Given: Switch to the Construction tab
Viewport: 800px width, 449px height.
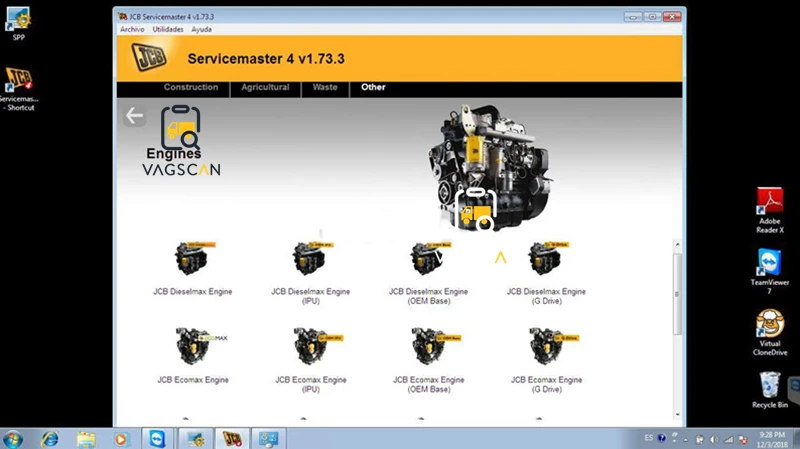Looking at the screenshot, I should coord(191,87).
